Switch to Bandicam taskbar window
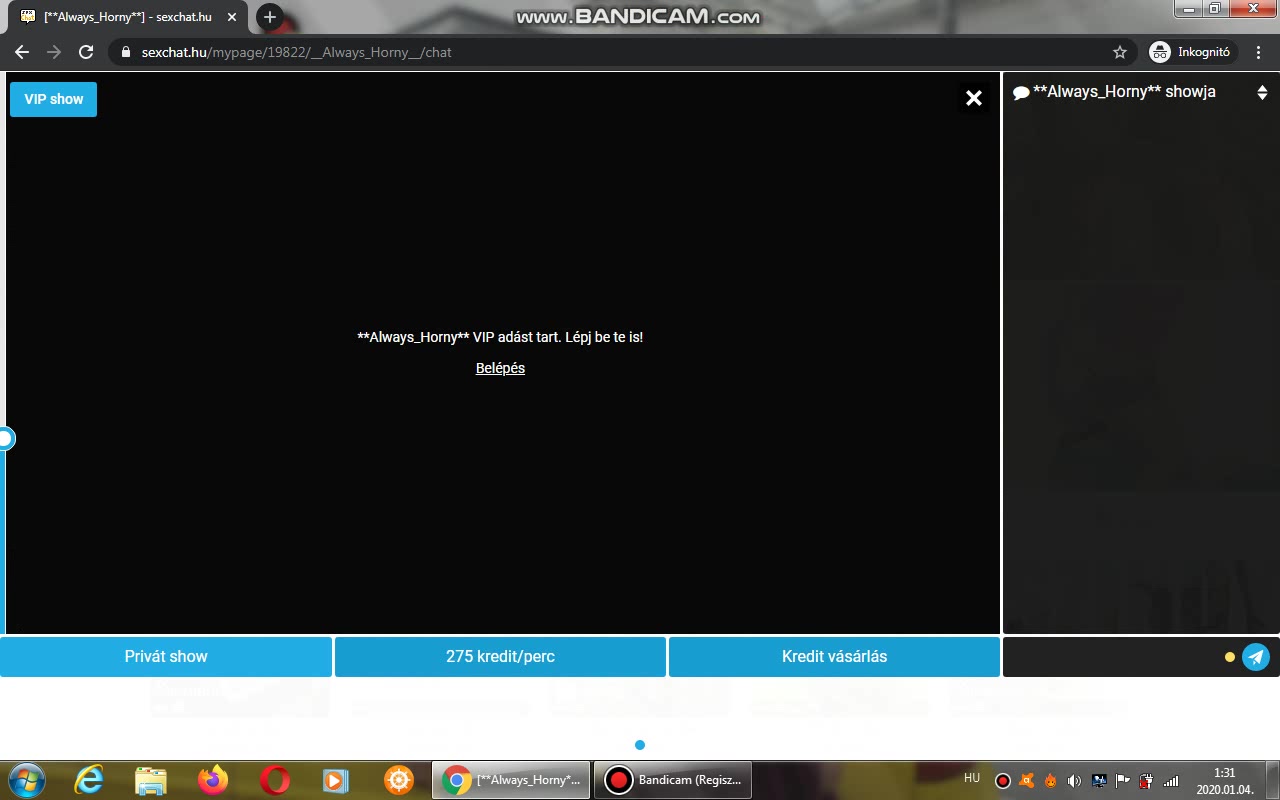1280x800 pixels. (673, 780)
